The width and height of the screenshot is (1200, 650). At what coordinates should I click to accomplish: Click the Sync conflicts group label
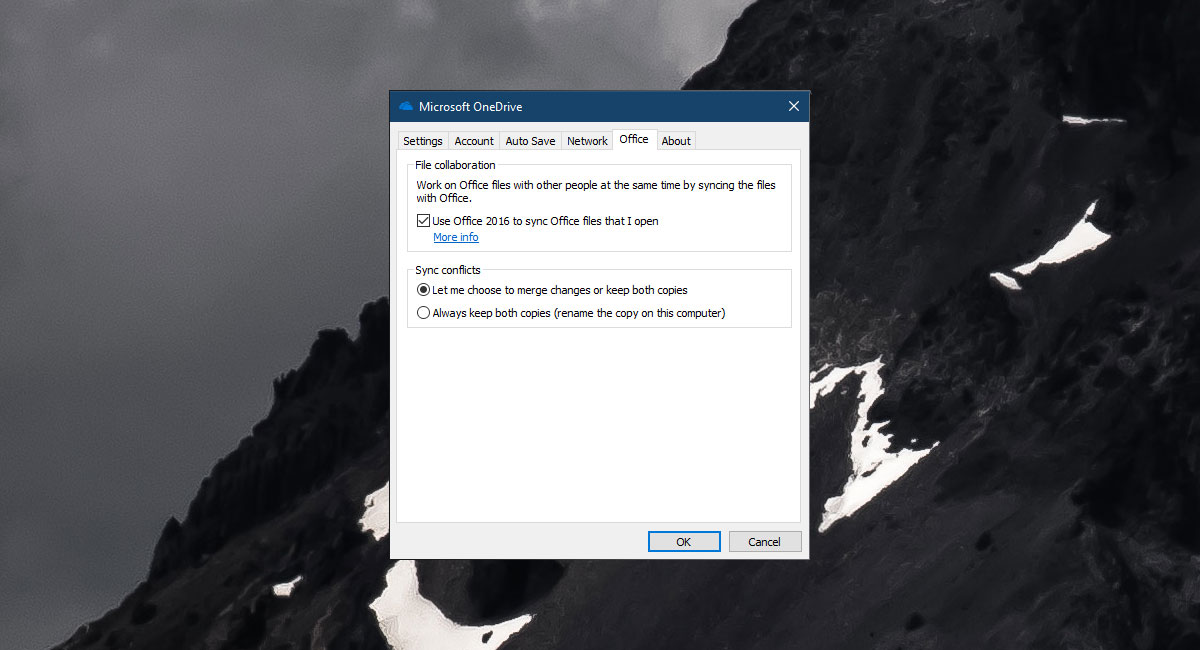[x=448, y=270]
